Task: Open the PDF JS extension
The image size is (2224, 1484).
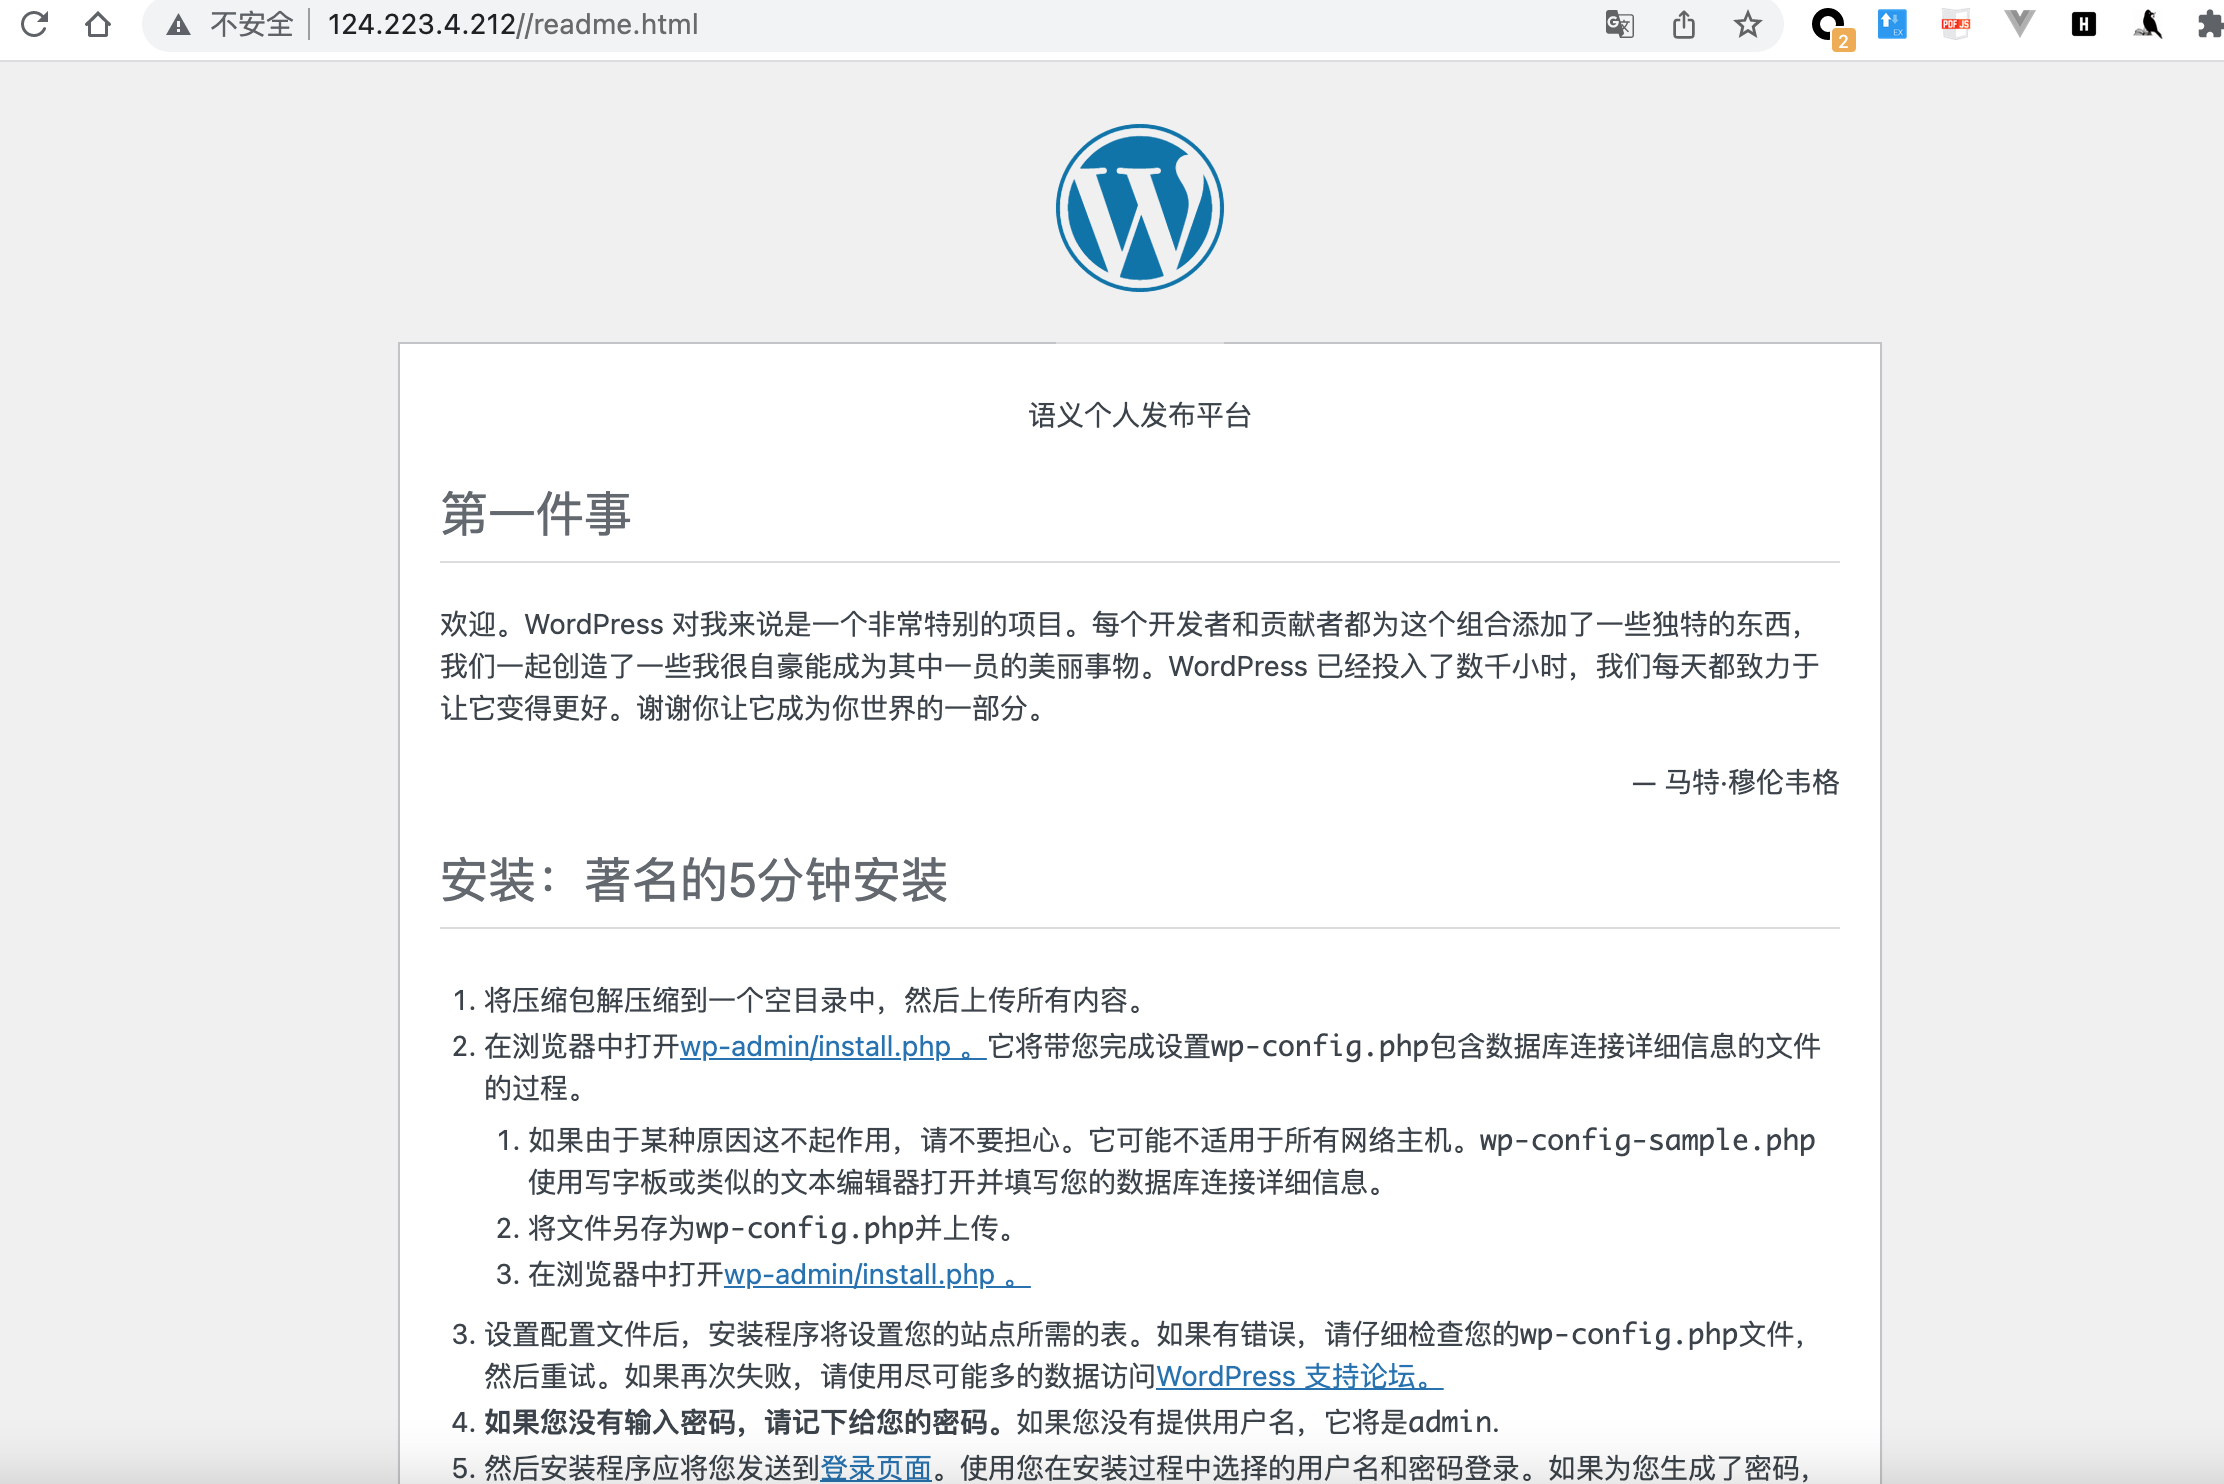Action: click(1955, 24)
